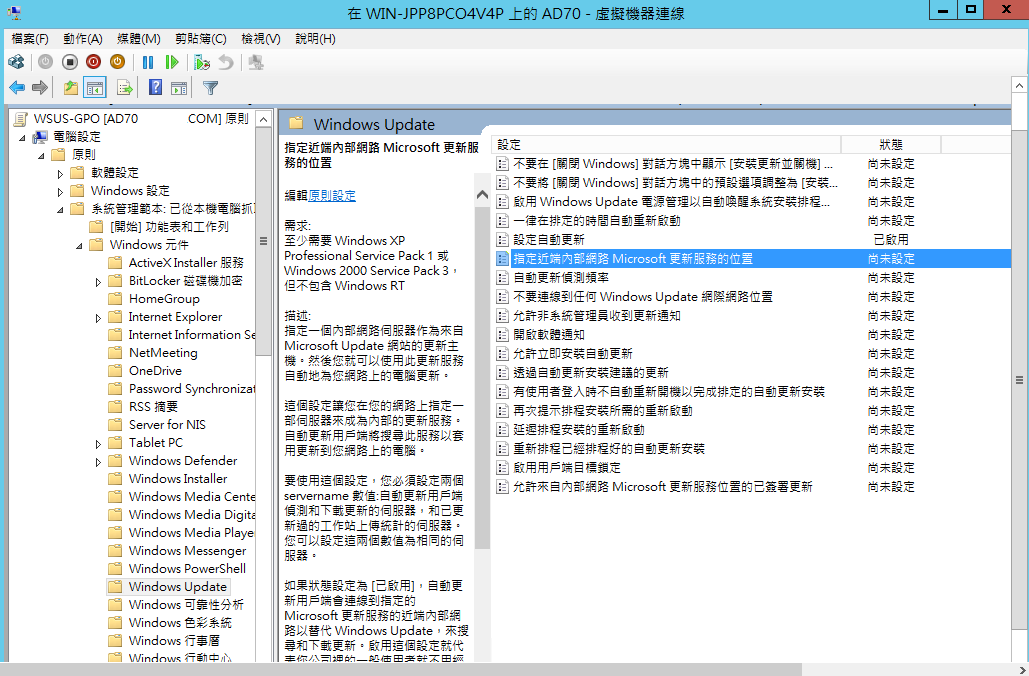The image size is (1029, 676).
Task: Go up one level using the folder arrow icon
Action: point(70,87)
